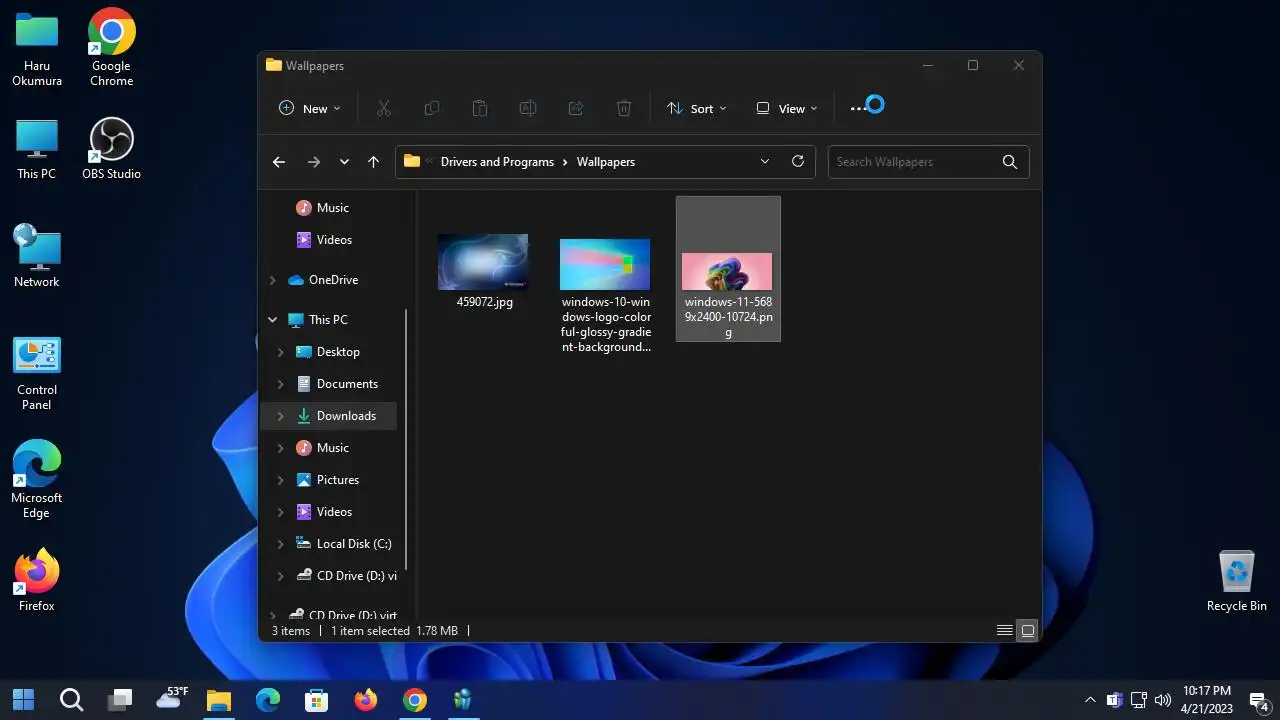Select windows-11-5689x2400 png file
The height and width of the screenshot is (720, 1280).
pos(728,269)
